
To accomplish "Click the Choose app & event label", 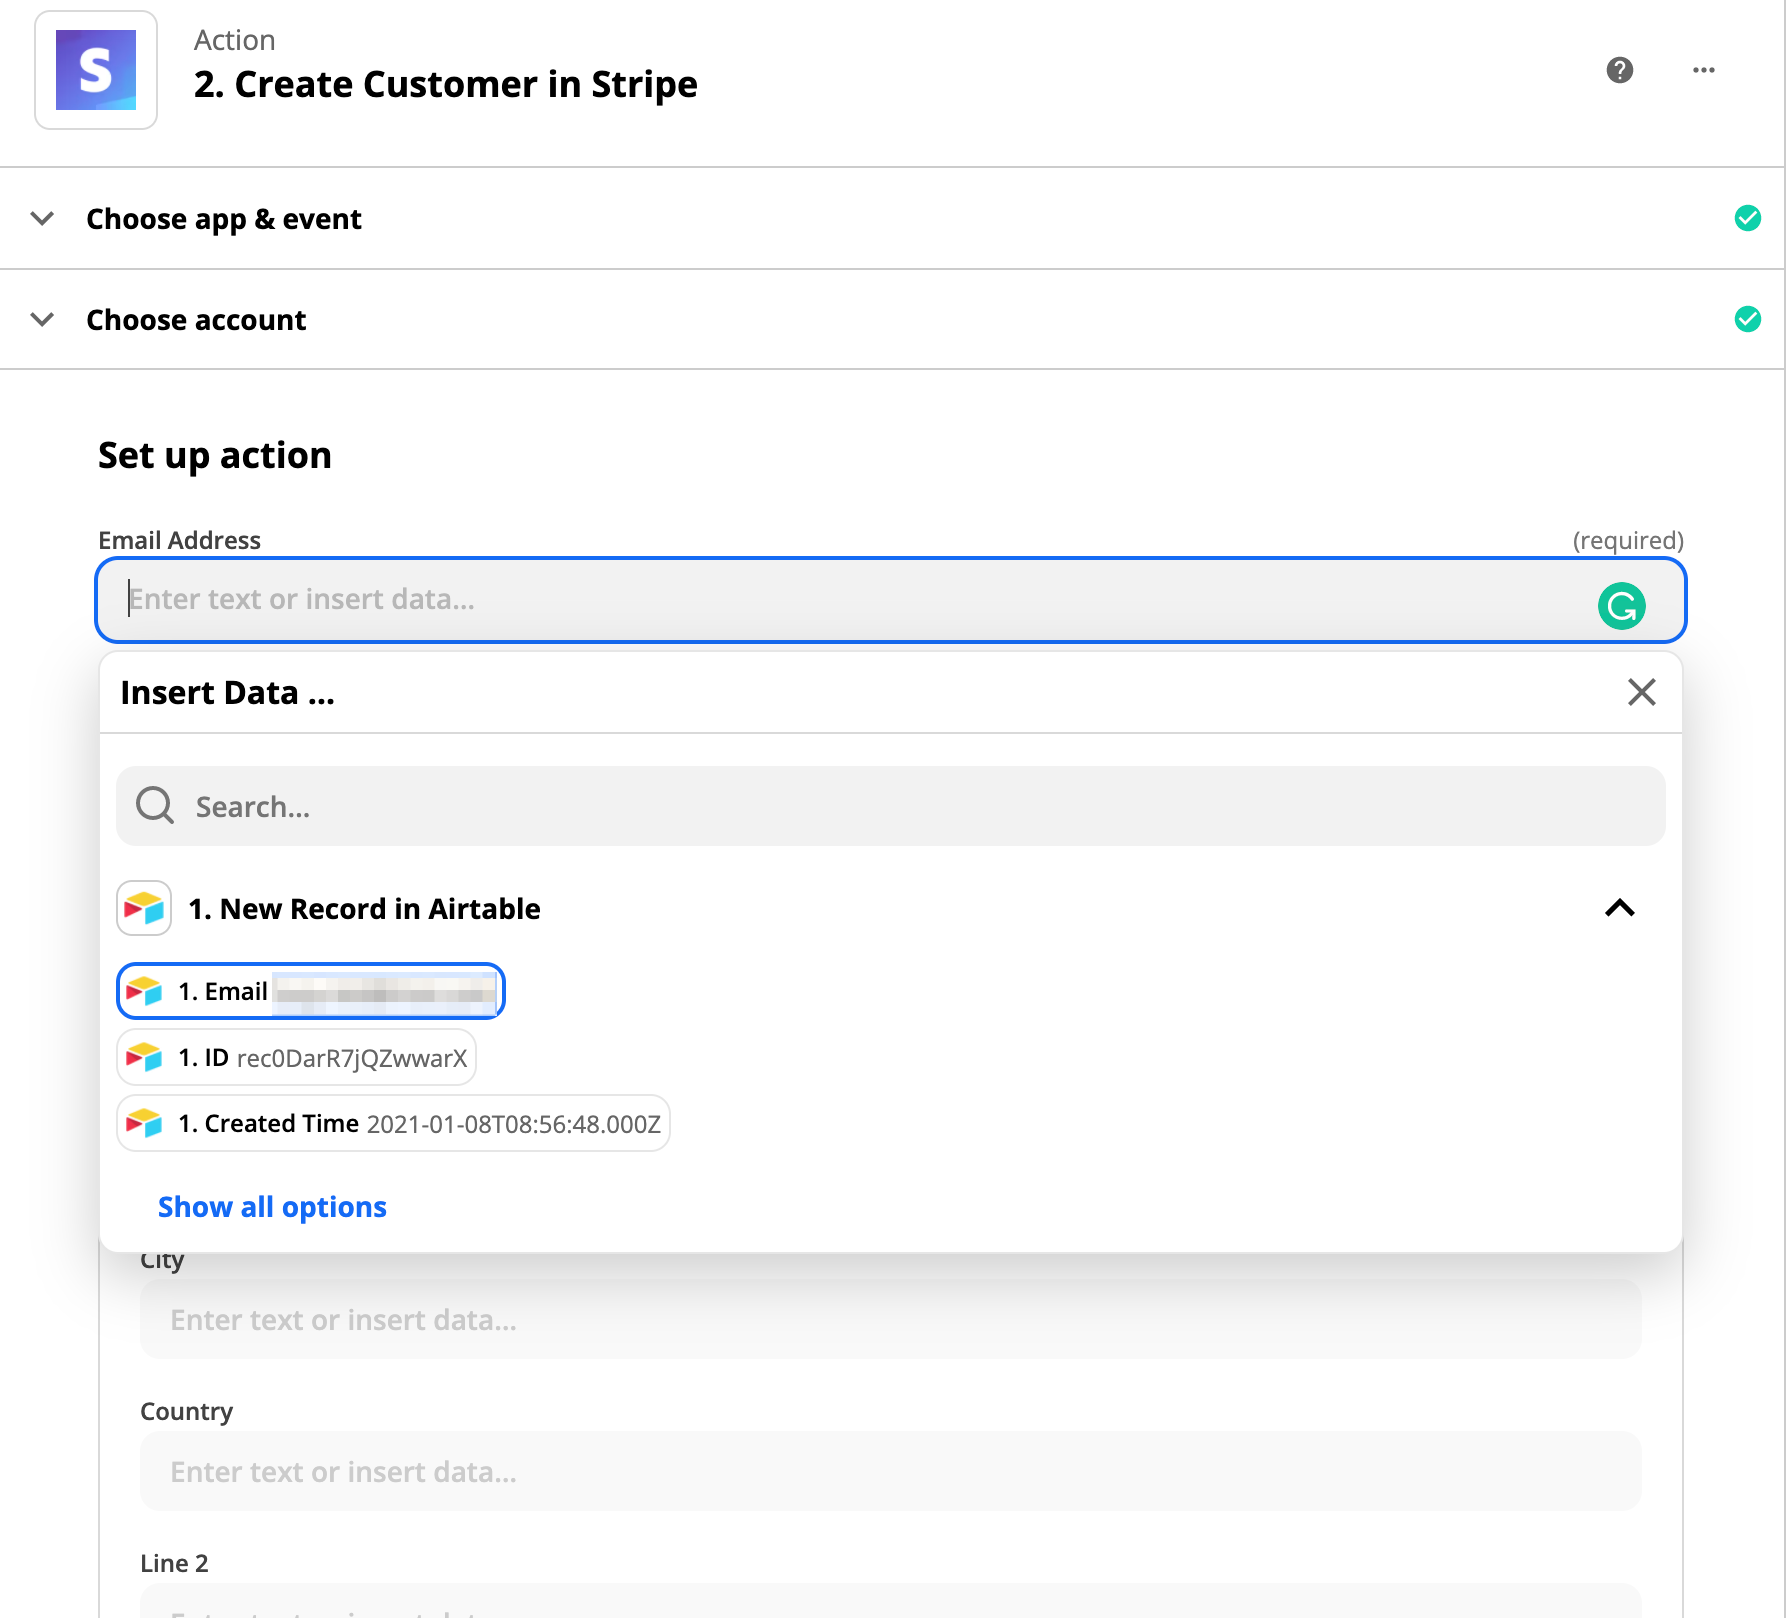I will pos(224,219).
